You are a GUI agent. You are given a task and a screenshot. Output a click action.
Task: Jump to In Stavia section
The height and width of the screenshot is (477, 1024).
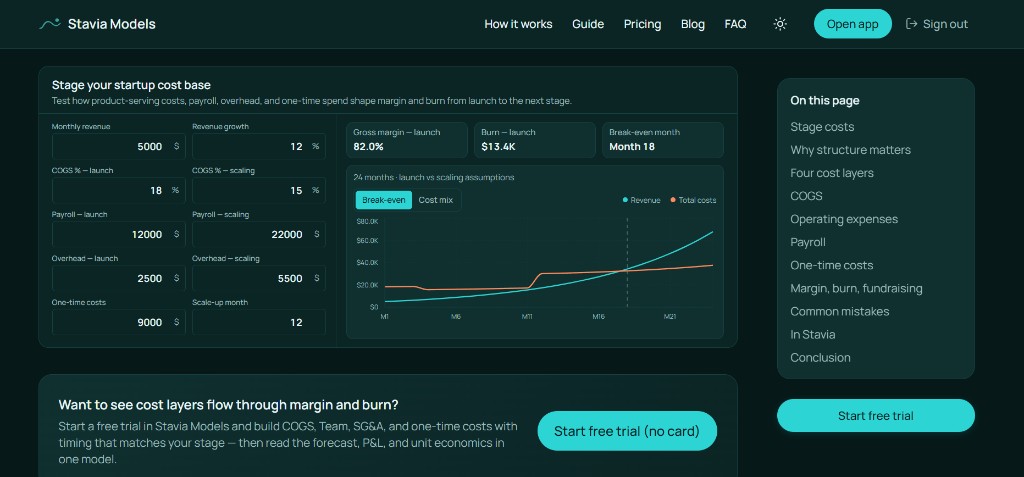tap(812, 335)
